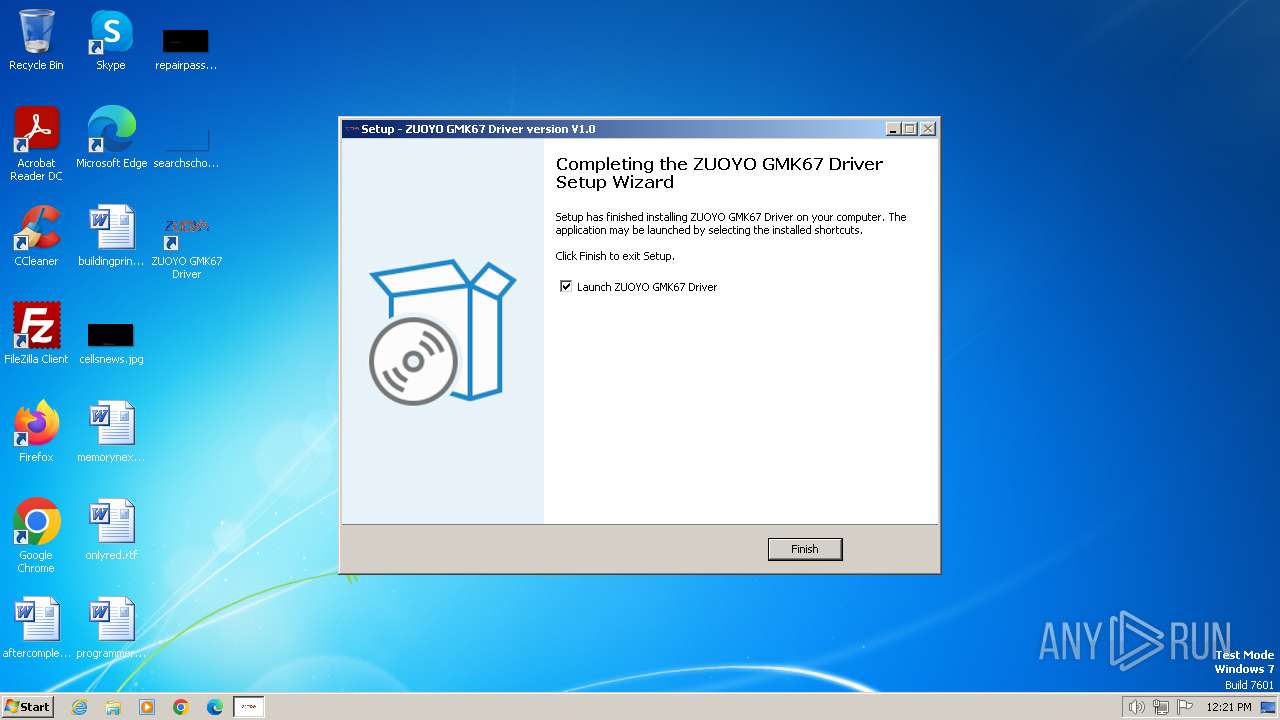Select the searchscho desktop file

pos(186,148)
